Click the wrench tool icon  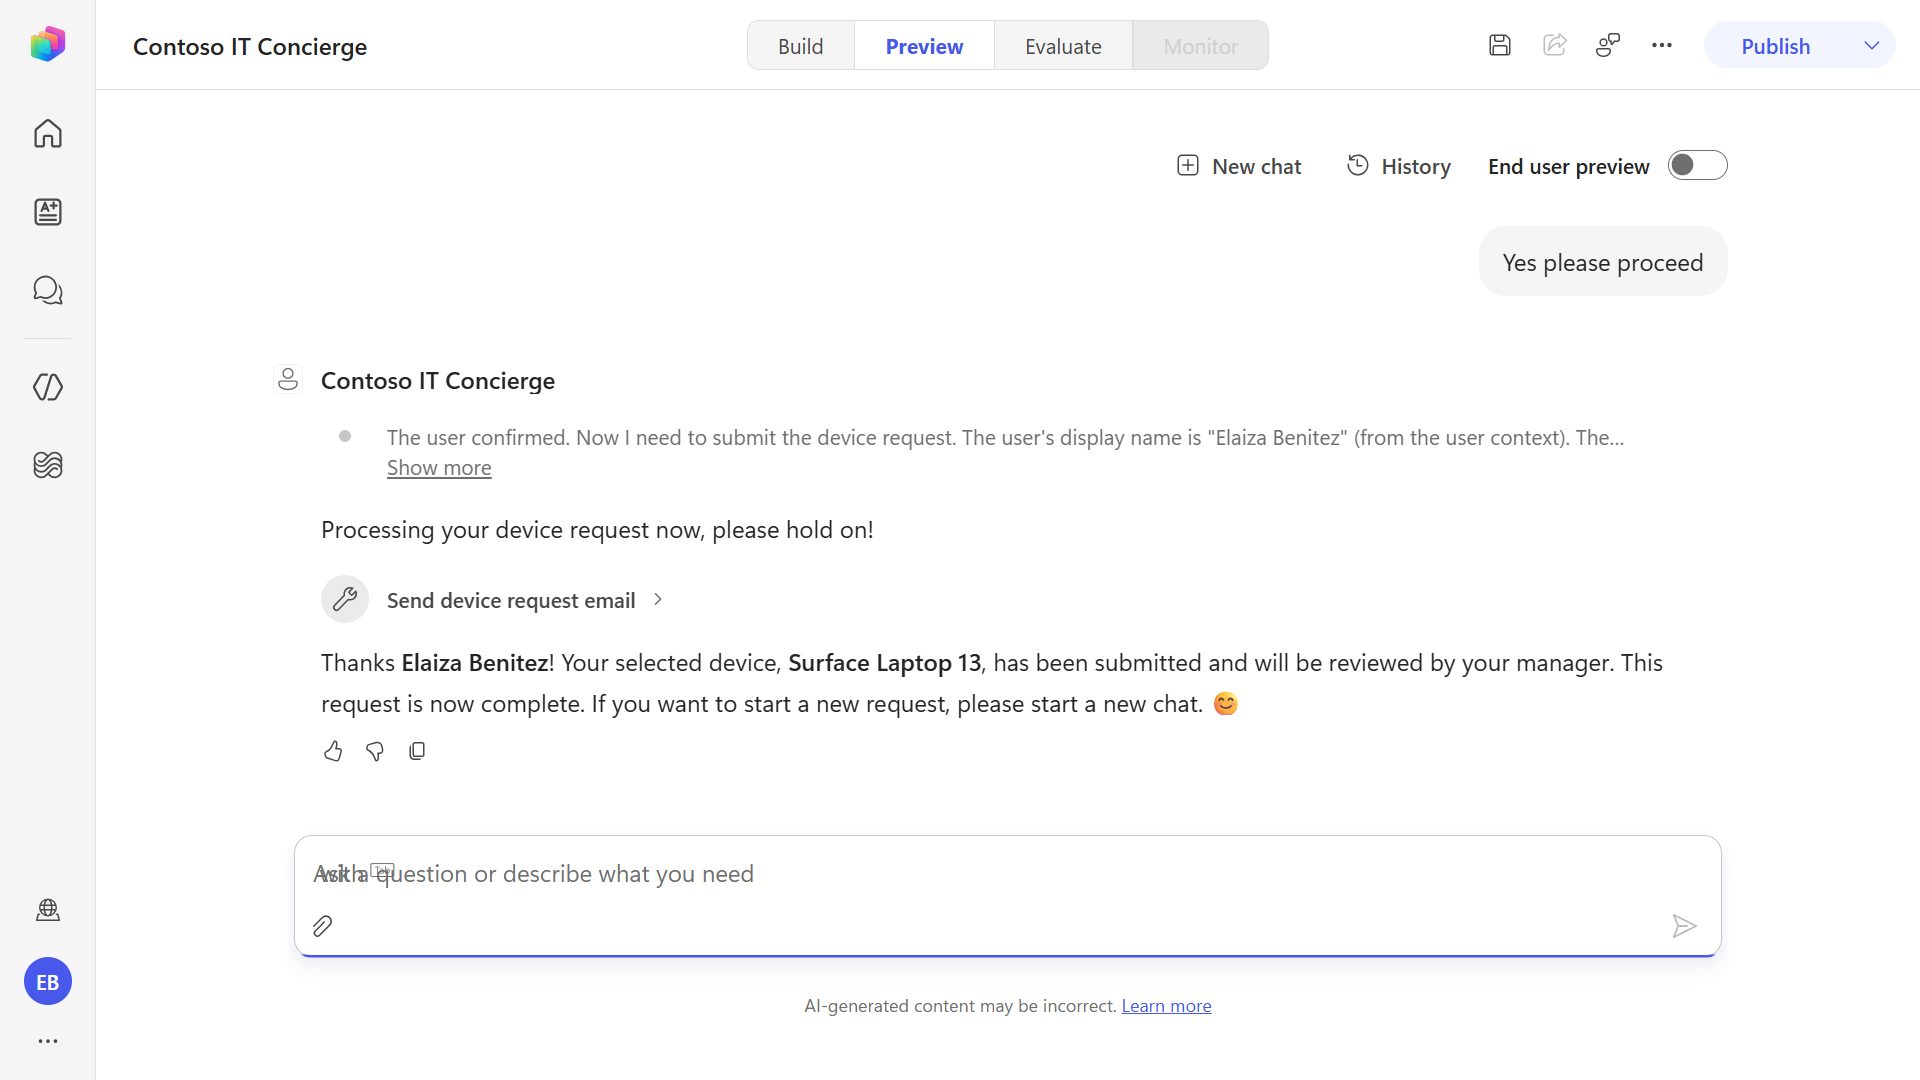tap(345, 599)
